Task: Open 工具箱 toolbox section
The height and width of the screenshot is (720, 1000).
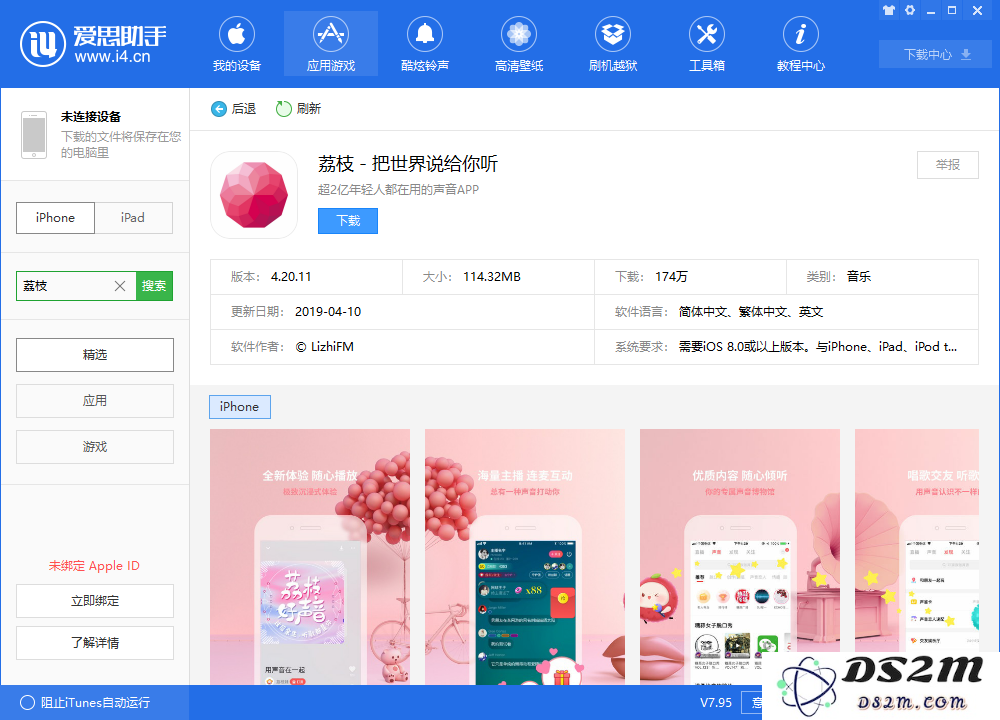Action: pyautogui.click(x=707, y=44)
